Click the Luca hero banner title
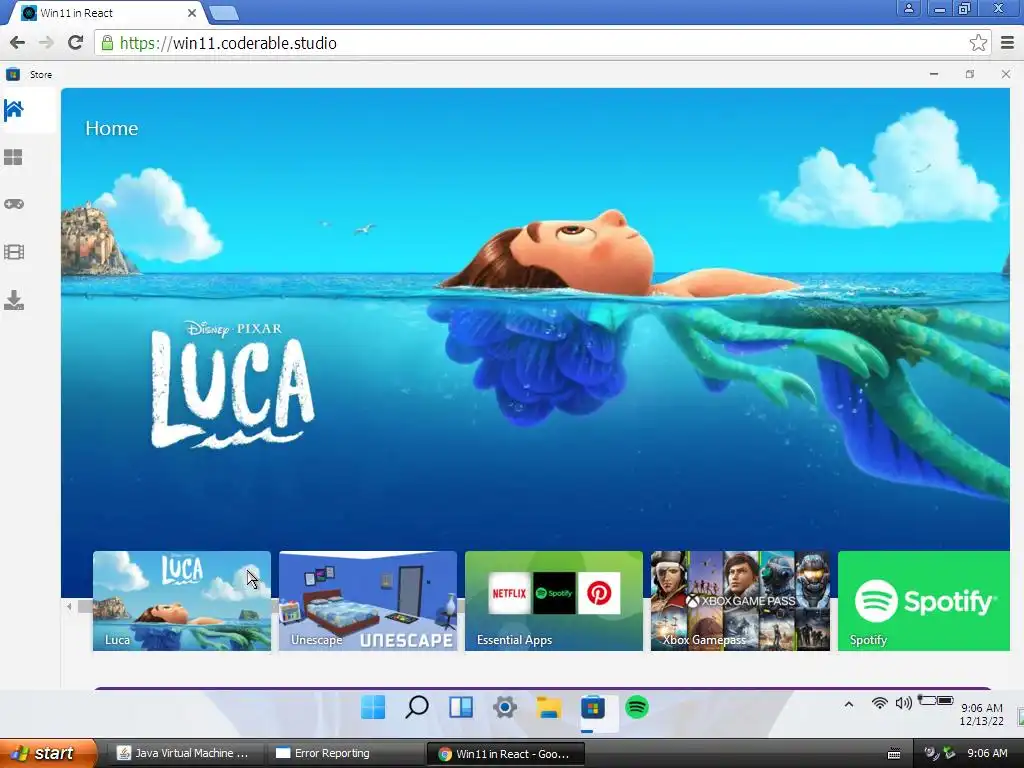The height and width of the screenshot is (768, 1024). coord(232,385)
